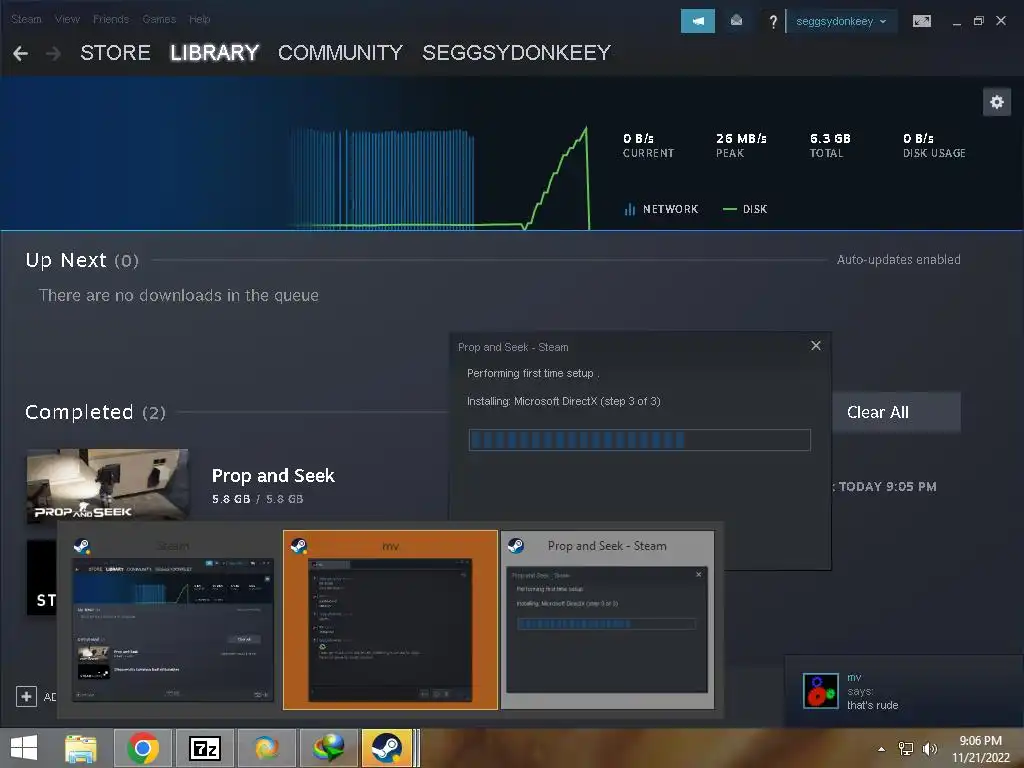The width and height of the screenshot is (1024, 768).
Task: Open the Steam menu
Action: (26, 19)
